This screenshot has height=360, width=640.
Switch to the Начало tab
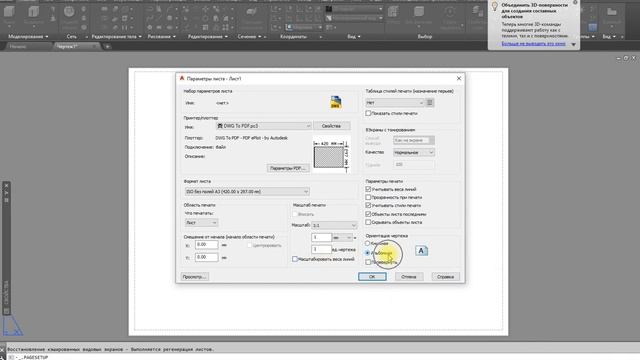click(18, 47)
